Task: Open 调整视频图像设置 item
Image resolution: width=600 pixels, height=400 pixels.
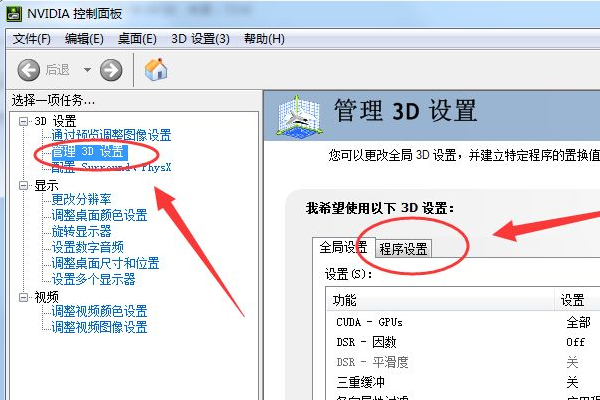Action: 99,327
